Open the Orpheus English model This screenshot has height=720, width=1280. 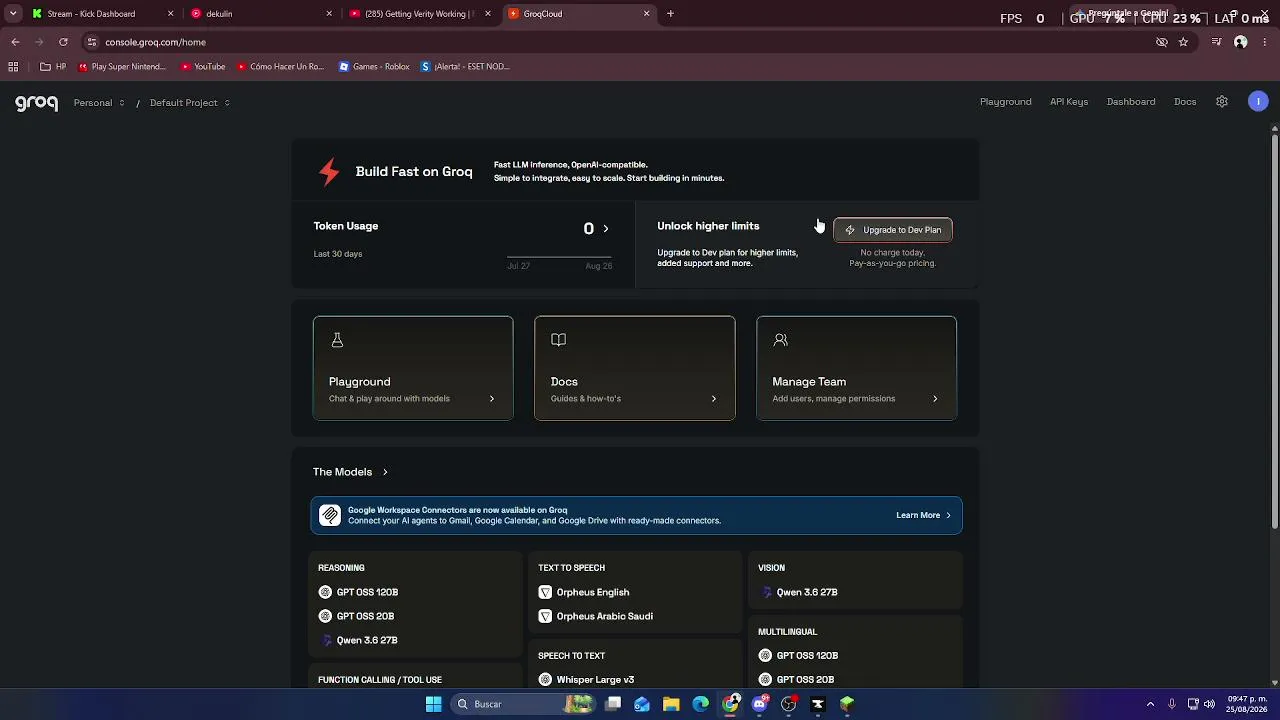point(584,592)
